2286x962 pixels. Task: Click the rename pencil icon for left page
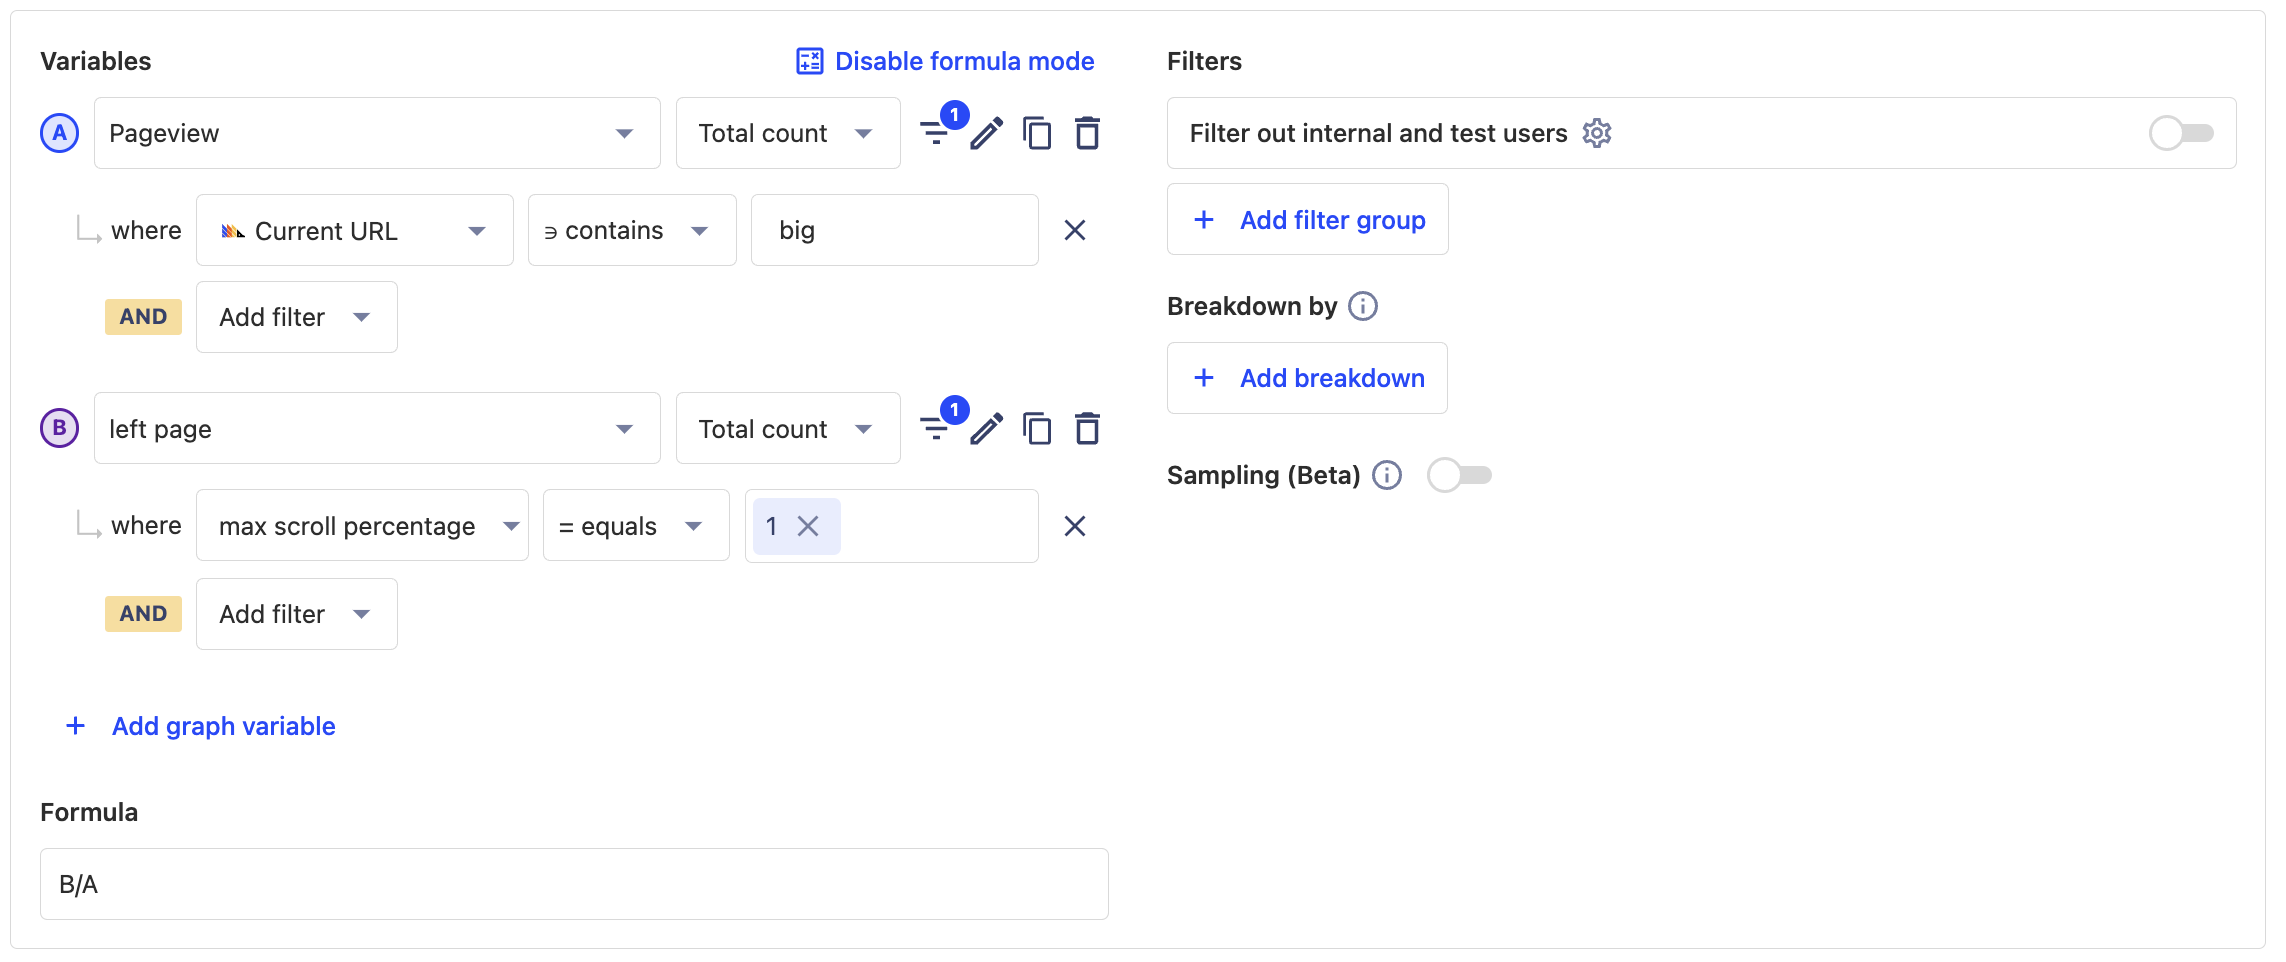coord(986,429)
